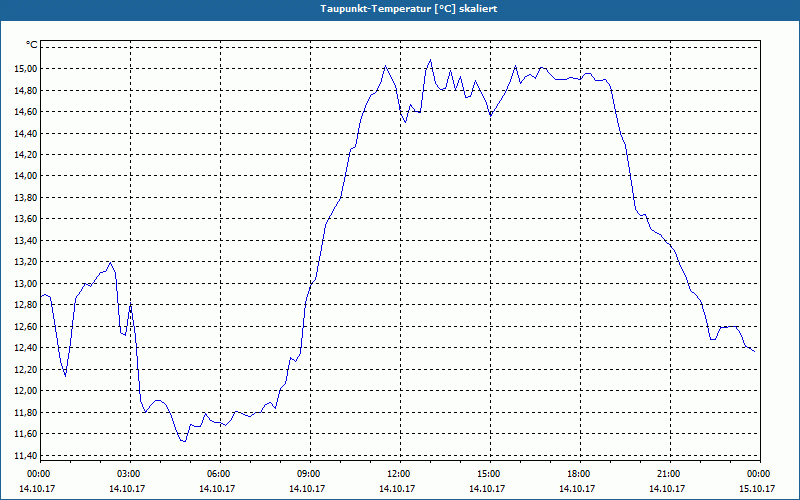Image resolution: width=800 pixels, height=500 pixels.
Task: Click the 21:00 time axis label
Action: 670,474
